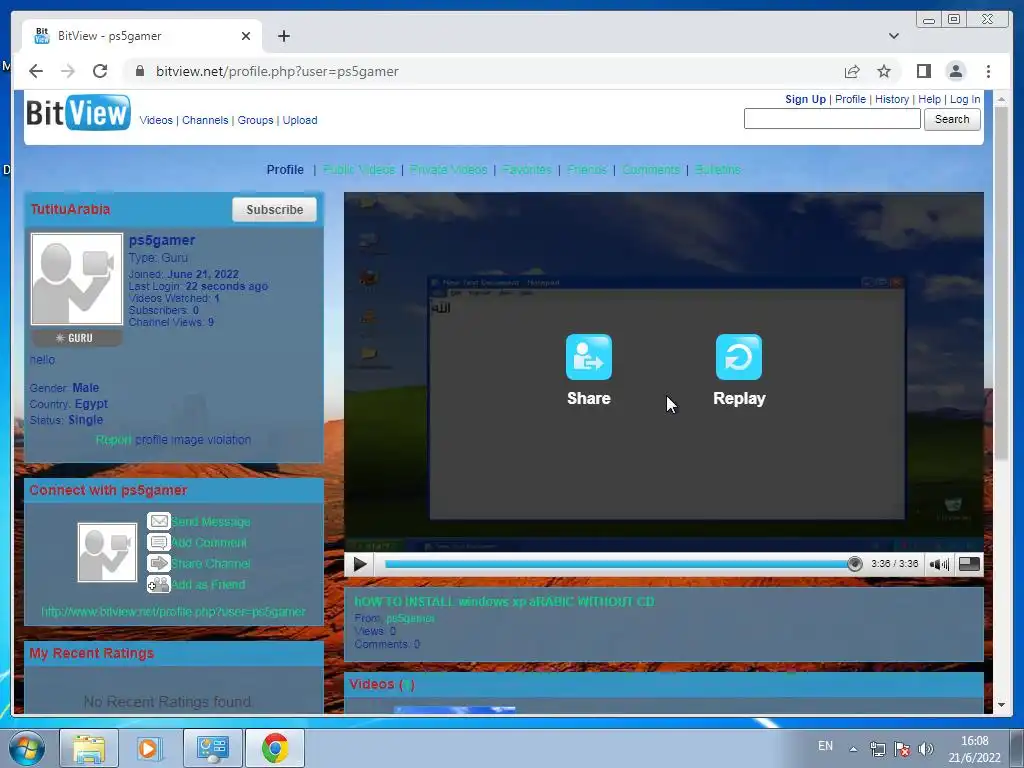Switch to Public Videos tab
The width and height of the screenshot is (1024, 768).
click(359, 170)
